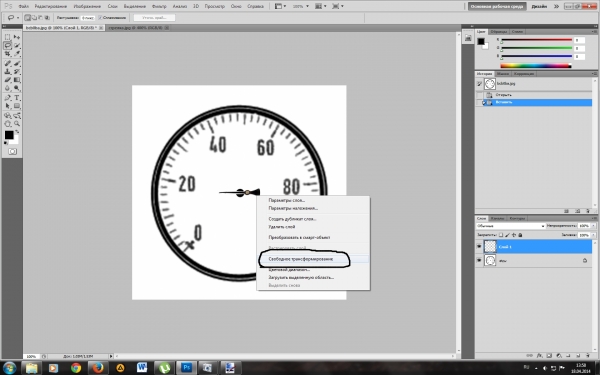The width and height of the screenshot is (600, 375).
Task: Toggle visibility of Слой 1 layer
Action: [x=479, y=246]
